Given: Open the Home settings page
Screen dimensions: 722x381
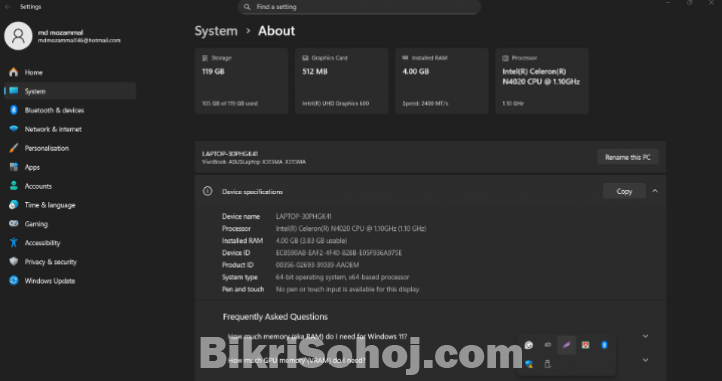Looking at the screenshot, I should click(x=70, y=72).
